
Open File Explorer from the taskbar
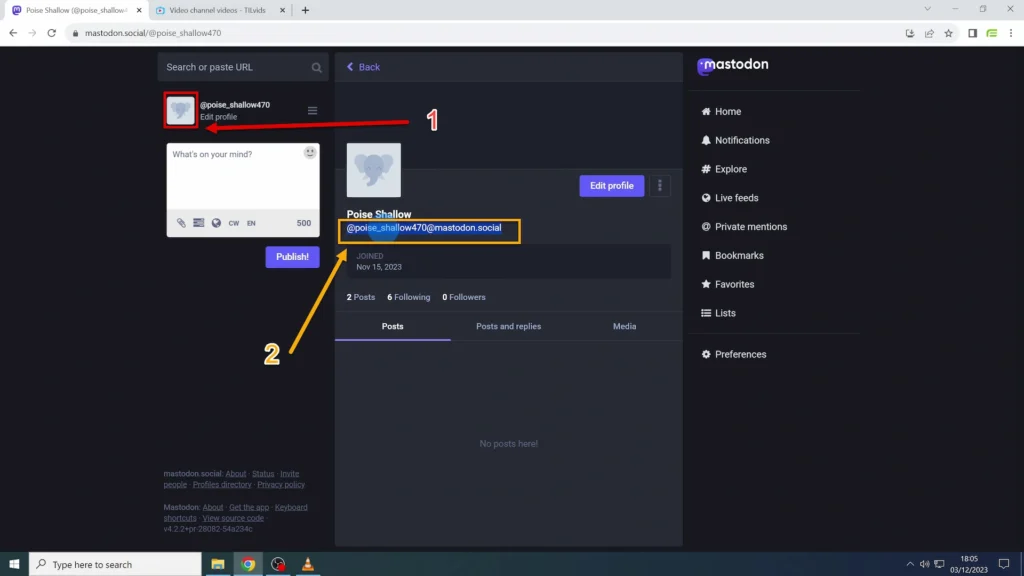217,564
